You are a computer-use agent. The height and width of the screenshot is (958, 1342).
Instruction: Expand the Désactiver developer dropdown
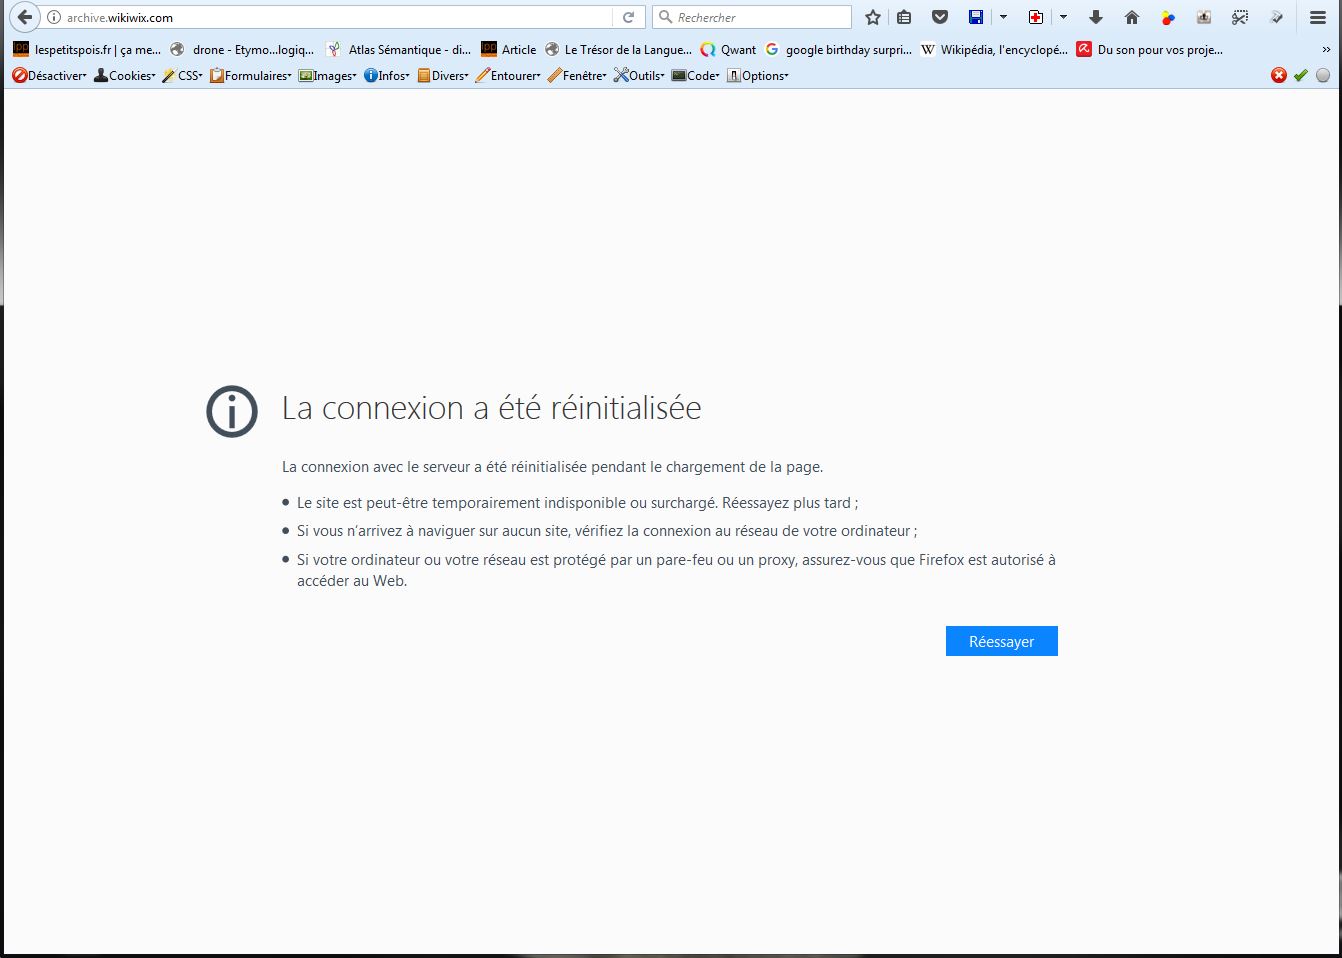click(49, 76)
